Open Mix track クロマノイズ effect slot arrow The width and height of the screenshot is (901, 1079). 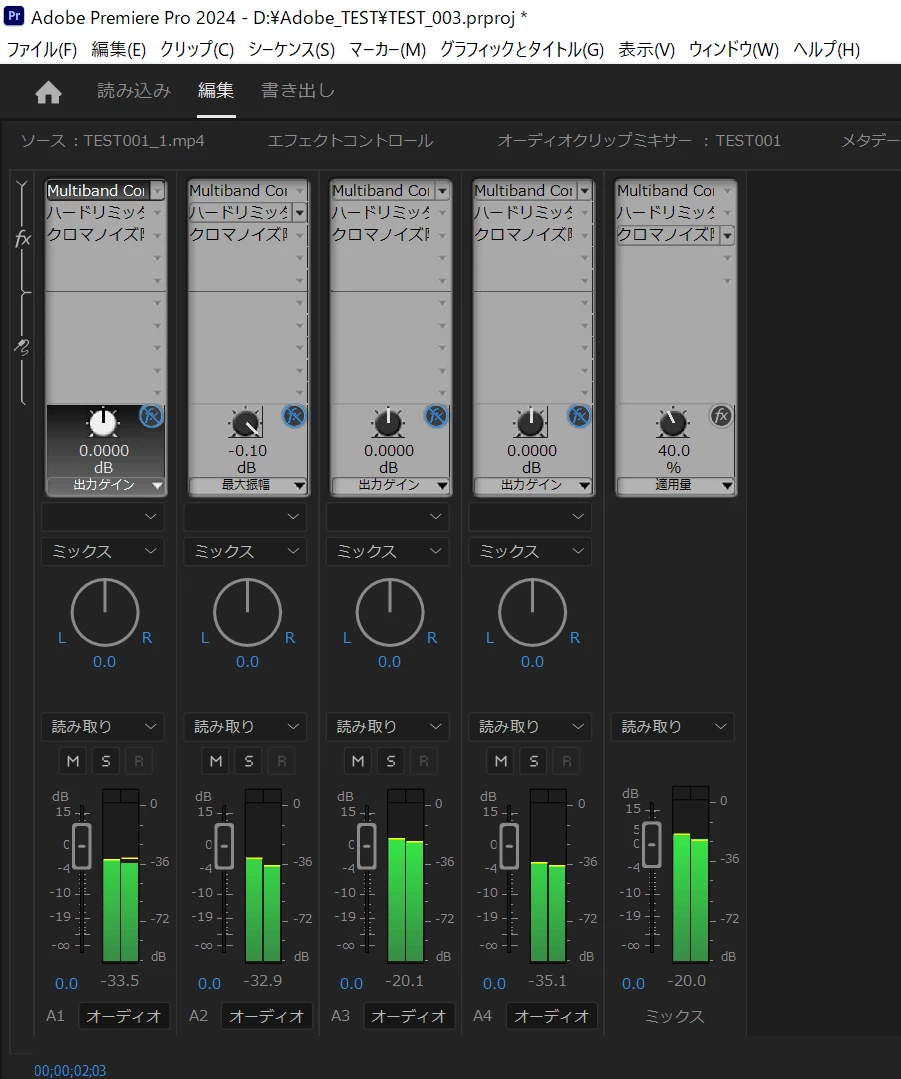(728, 235)
